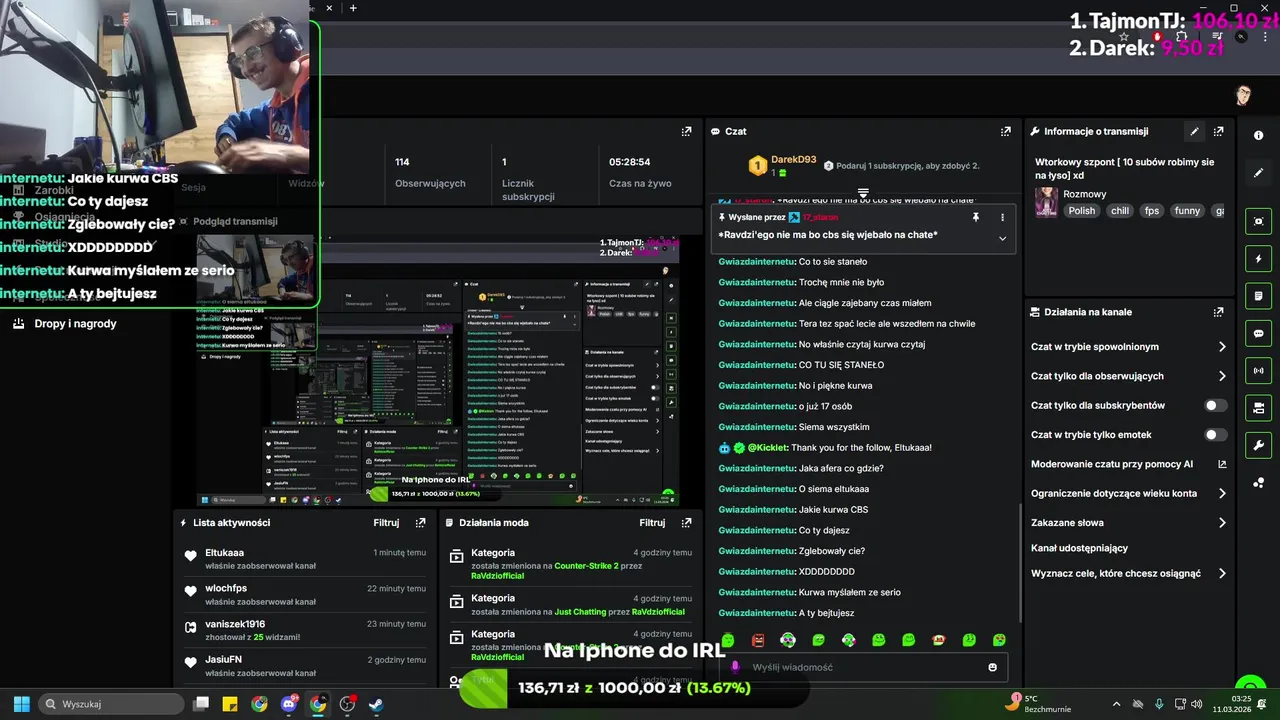Screen dimensions: 1280x720
Task: Open Steam from the taskbar
Action: coord(376,704)
